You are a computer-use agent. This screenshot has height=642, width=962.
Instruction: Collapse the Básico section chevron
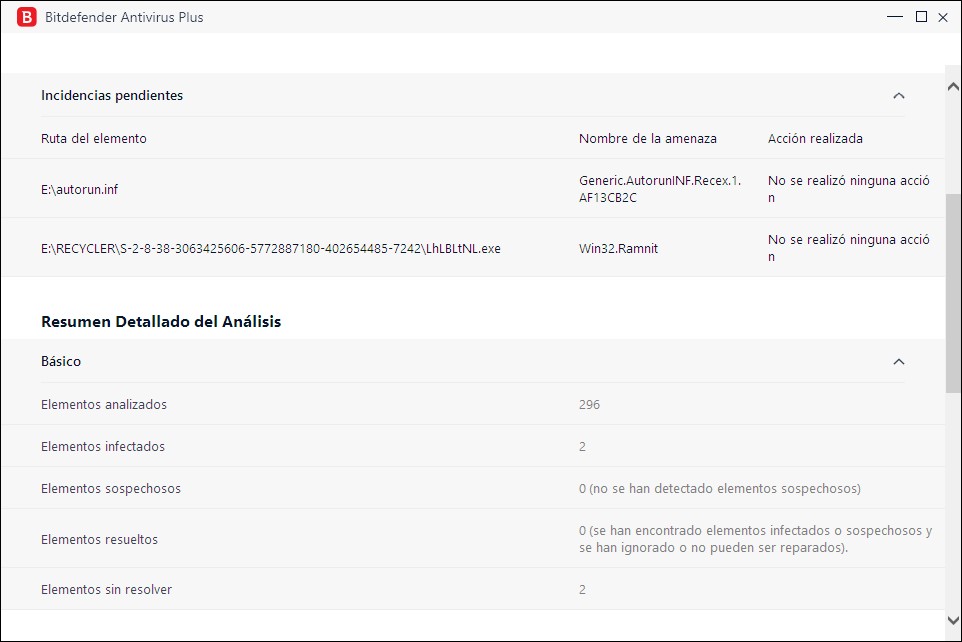click(898, 362)
